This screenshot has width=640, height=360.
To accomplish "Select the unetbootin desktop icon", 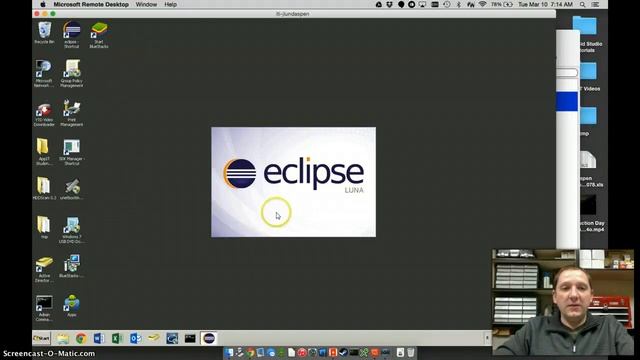I will pyautogui.click(x=72, y=188).
